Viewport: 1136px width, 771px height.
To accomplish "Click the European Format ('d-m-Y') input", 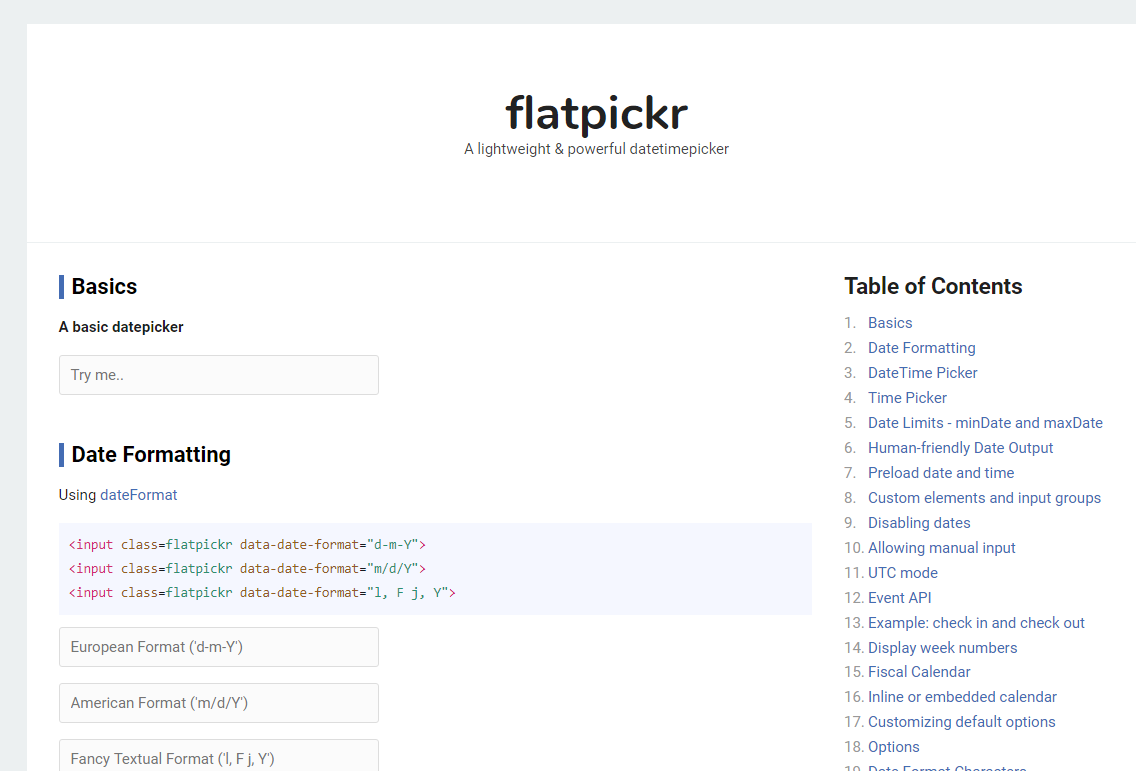I will pos(219,647).
